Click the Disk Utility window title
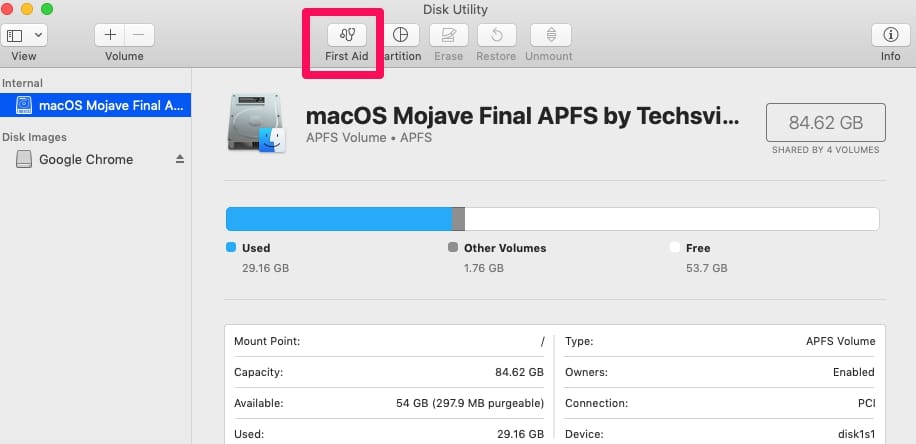Image resolution: width=916 pixels, height=444 pixels. (455, 9)
